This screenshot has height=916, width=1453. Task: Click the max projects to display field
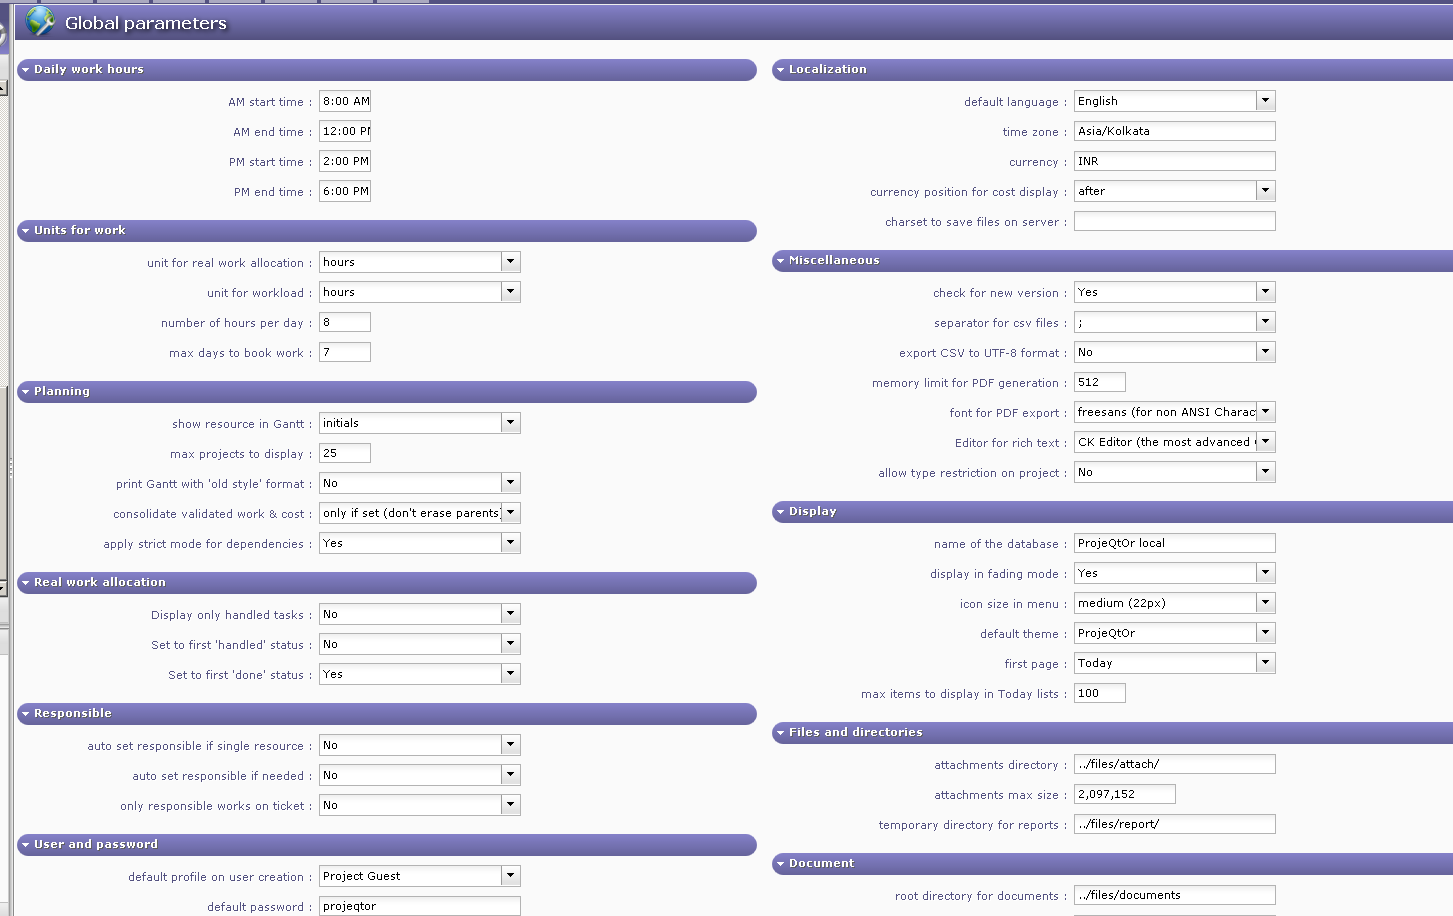[x=345, y=453]
